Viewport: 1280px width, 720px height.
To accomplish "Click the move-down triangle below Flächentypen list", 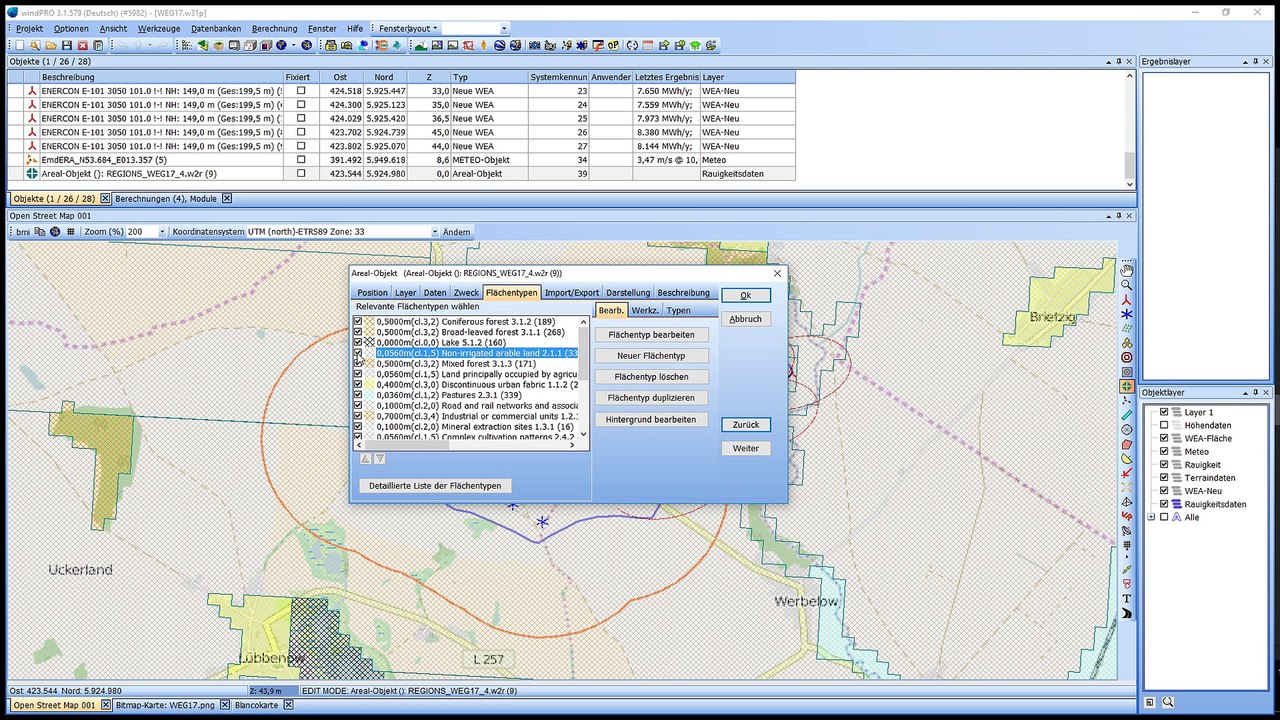I will 379,459.
